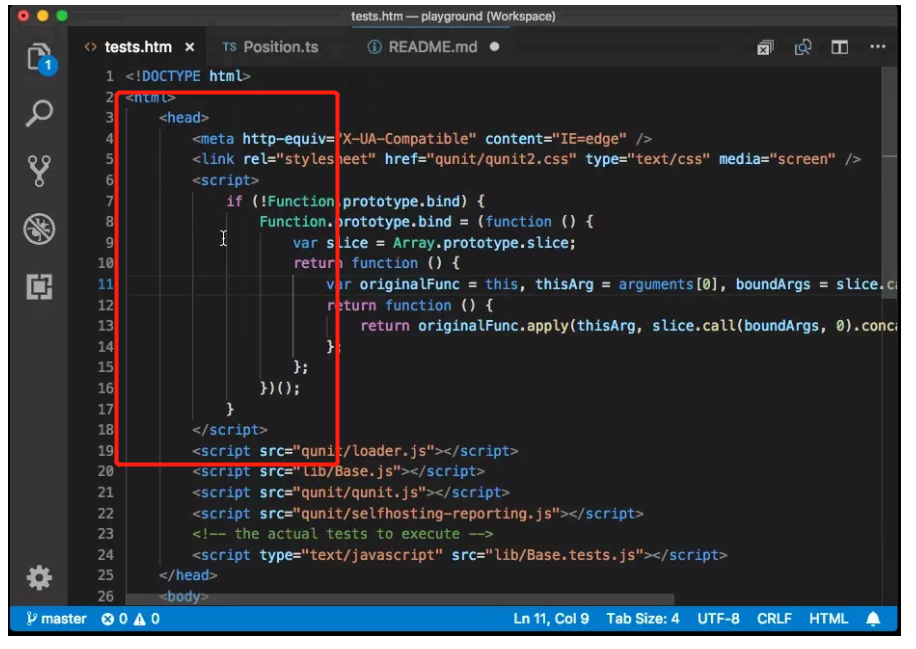Open the Source Control view
Image resolution: width=916 pixels, height=649 pixels.
tap(39, 171)
